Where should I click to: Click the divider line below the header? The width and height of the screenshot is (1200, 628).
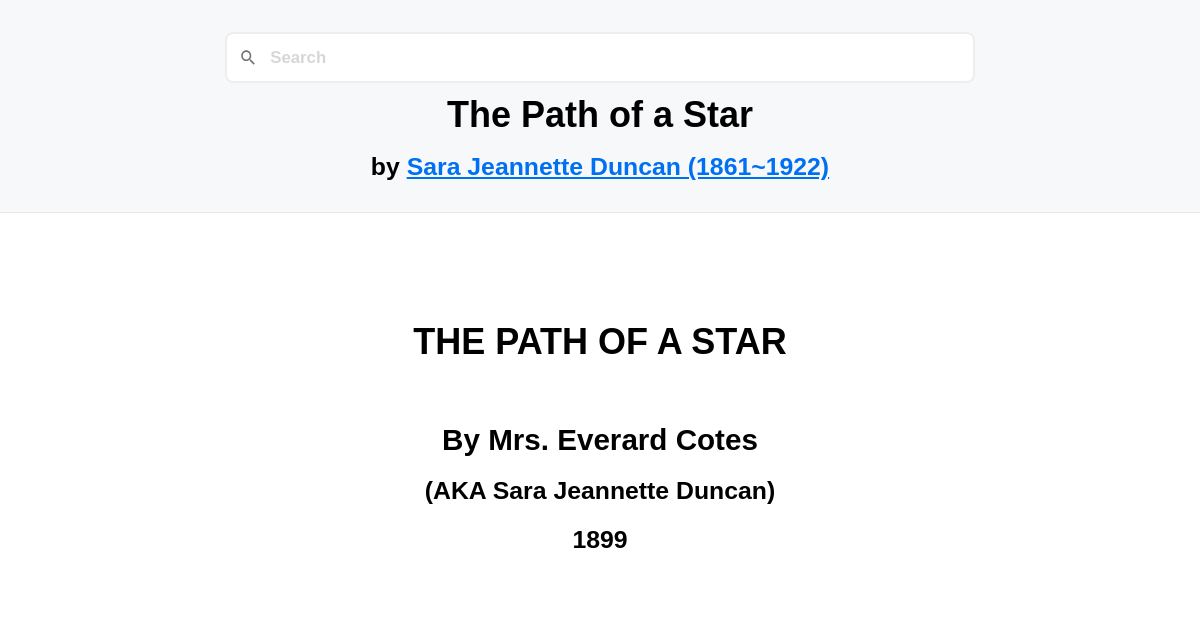point(600,212)
